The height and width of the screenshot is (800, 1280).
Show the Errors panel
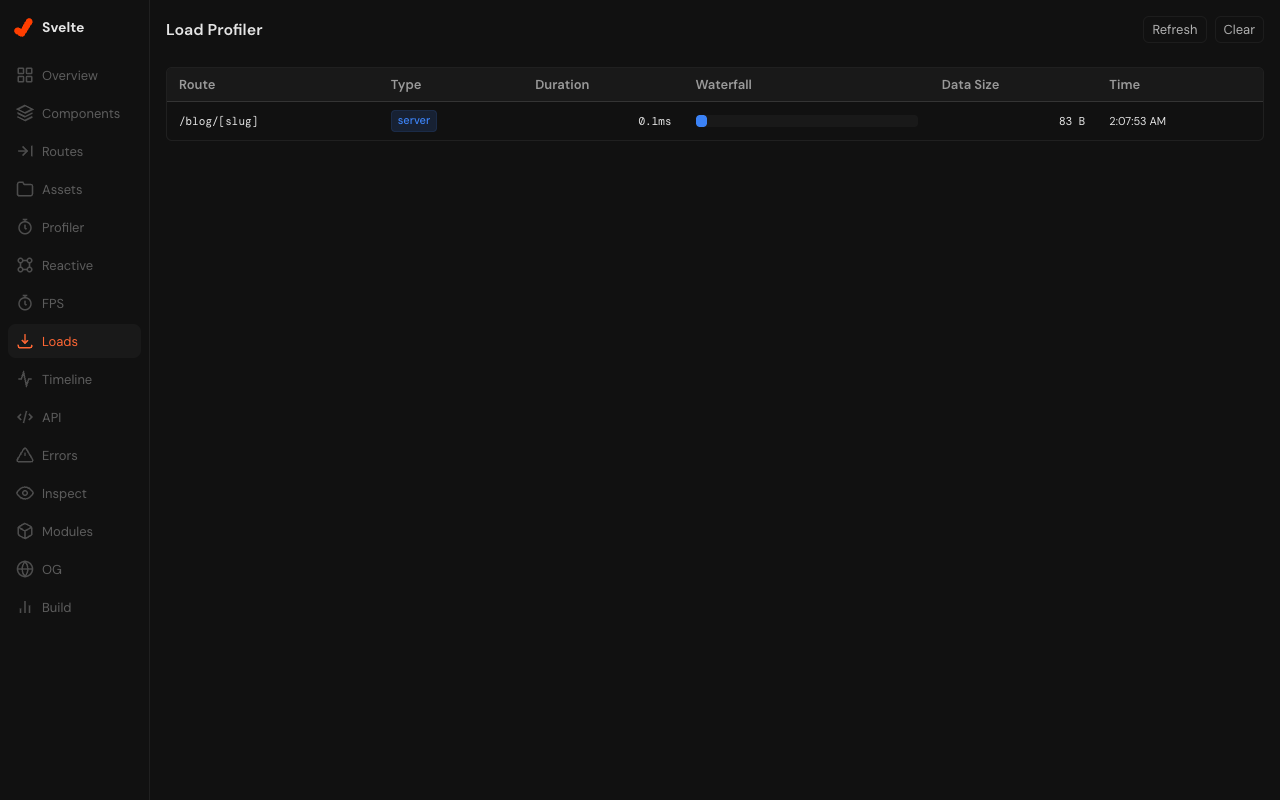[74, 455]
